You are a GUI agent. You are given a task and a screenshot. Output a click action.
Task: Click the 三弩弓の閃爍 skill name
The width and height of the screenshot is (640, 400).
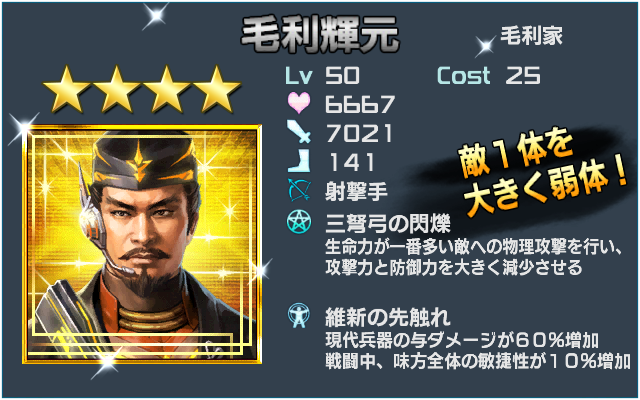(x=388, y=223)
